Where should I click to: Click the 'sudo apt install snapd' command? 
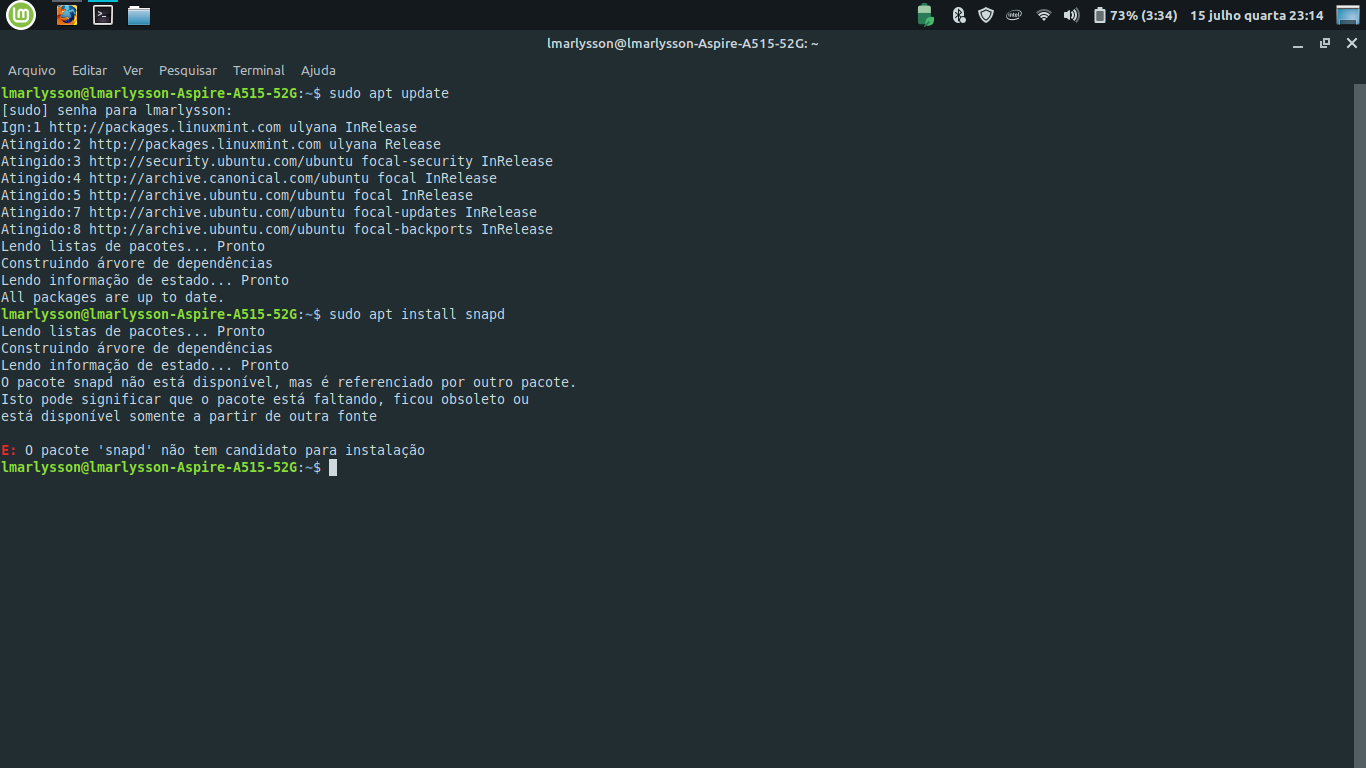coord(417,314)
